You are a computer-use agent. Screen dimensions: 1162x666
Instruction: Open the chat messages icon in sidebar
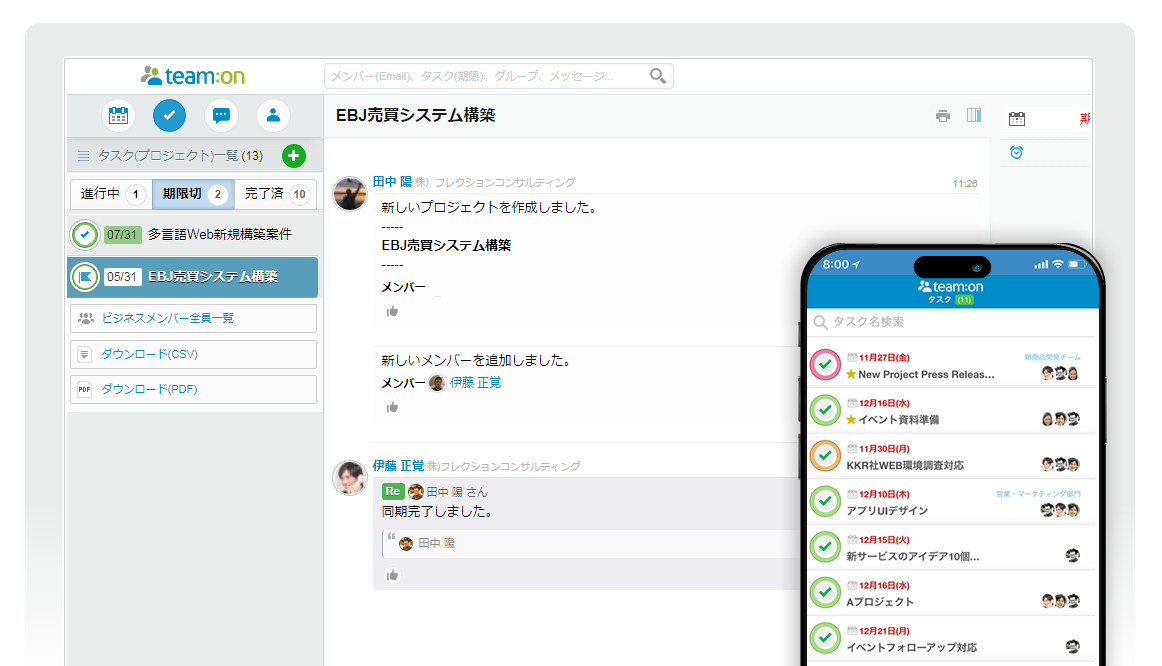point(221,116)
